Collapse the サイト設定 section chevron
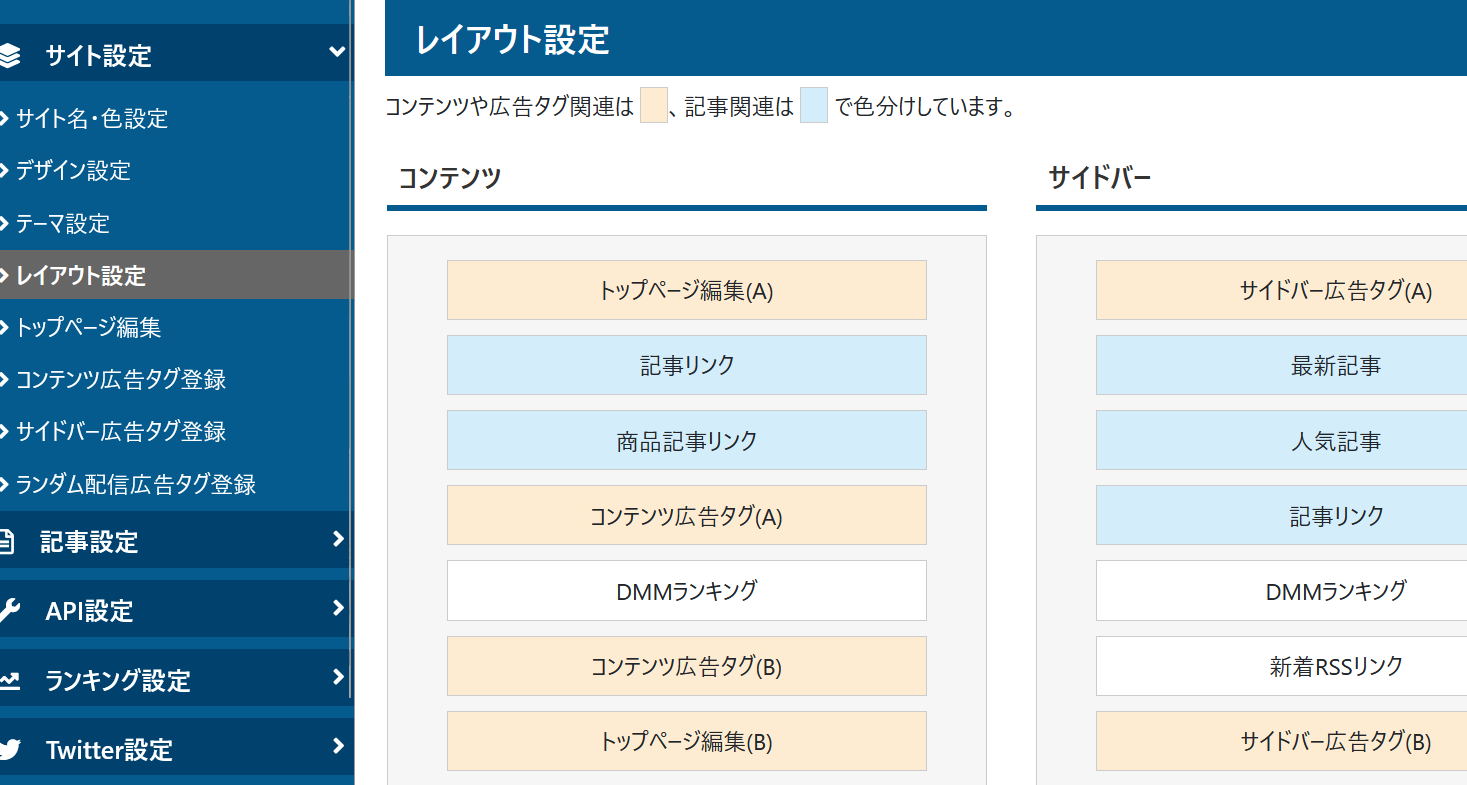 337,52
